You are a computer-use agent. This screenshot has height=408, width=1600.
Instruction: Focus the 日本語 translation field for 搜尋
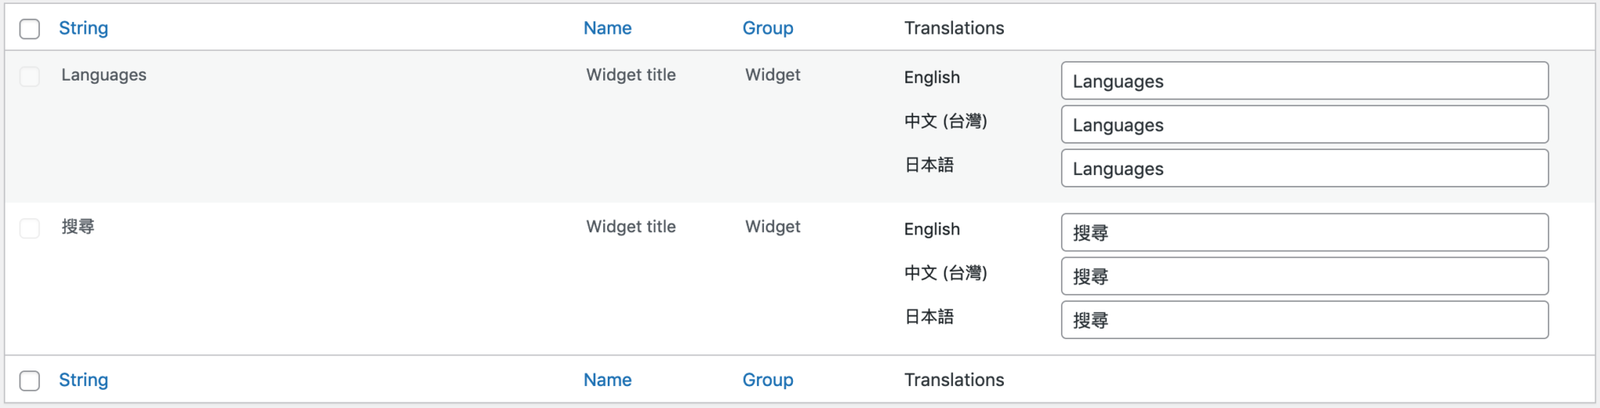pyautogui.click(x=1304, y=320)
